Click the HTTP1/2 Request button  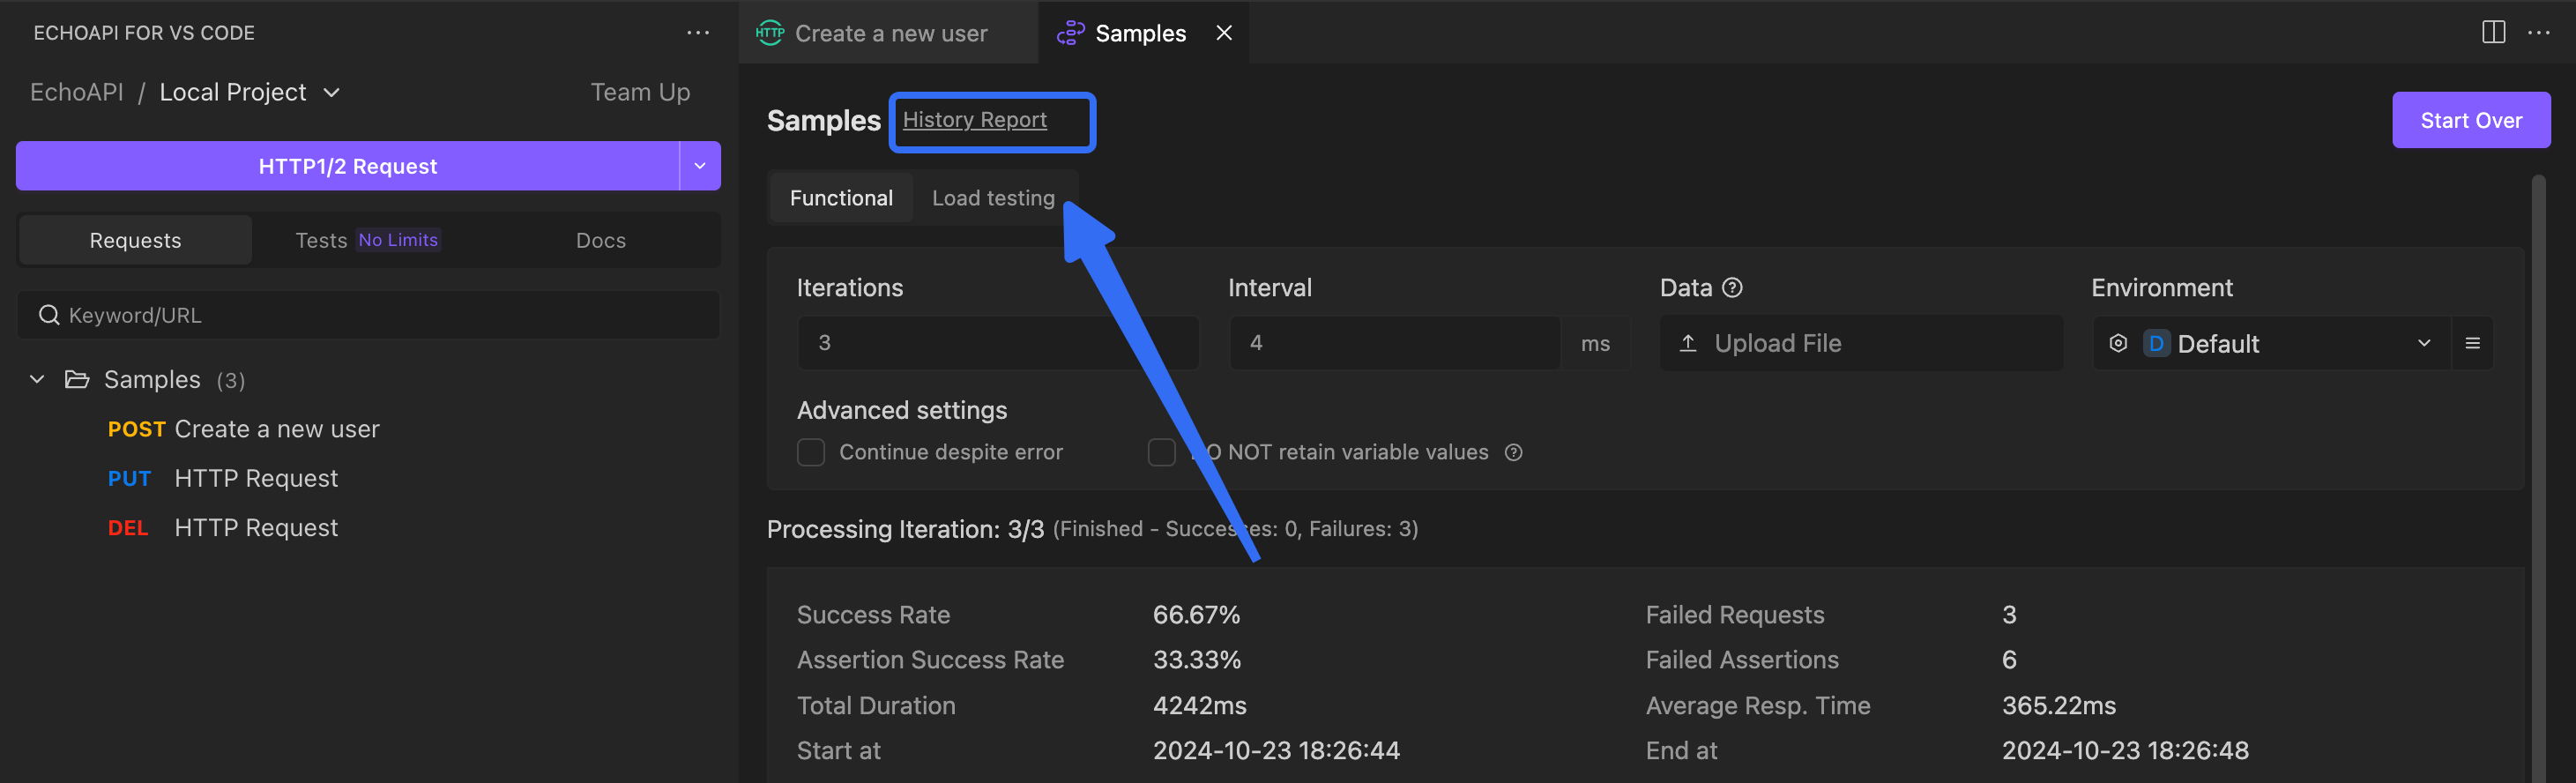[347, 166]
